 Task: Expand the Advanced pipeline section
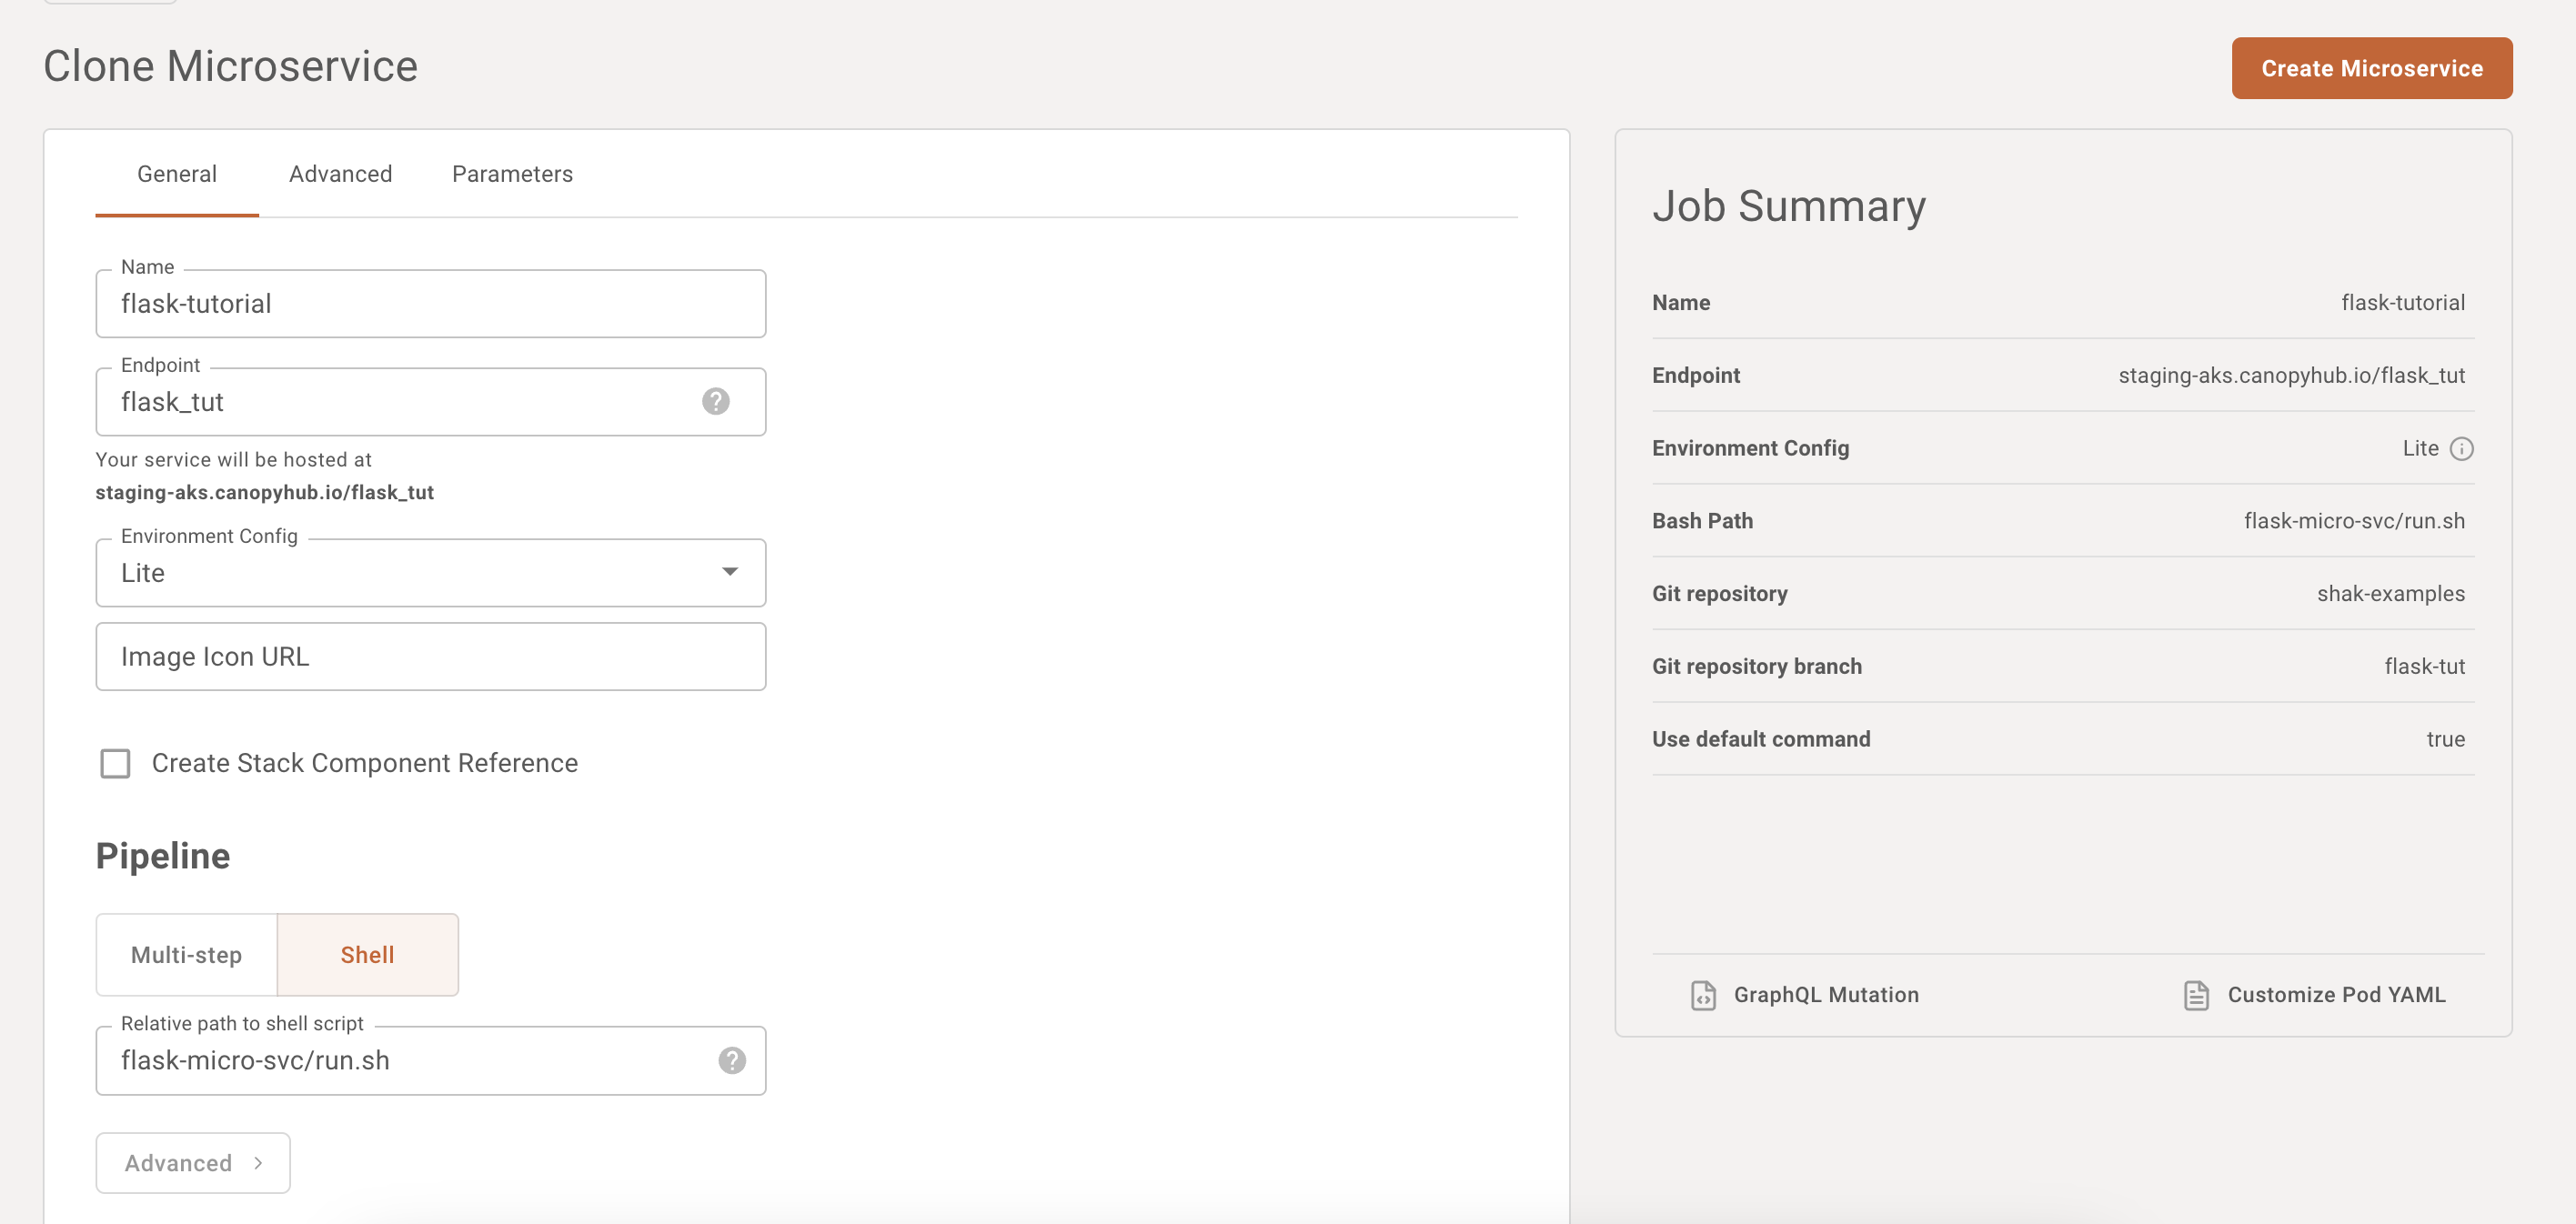coord(192,1161)
